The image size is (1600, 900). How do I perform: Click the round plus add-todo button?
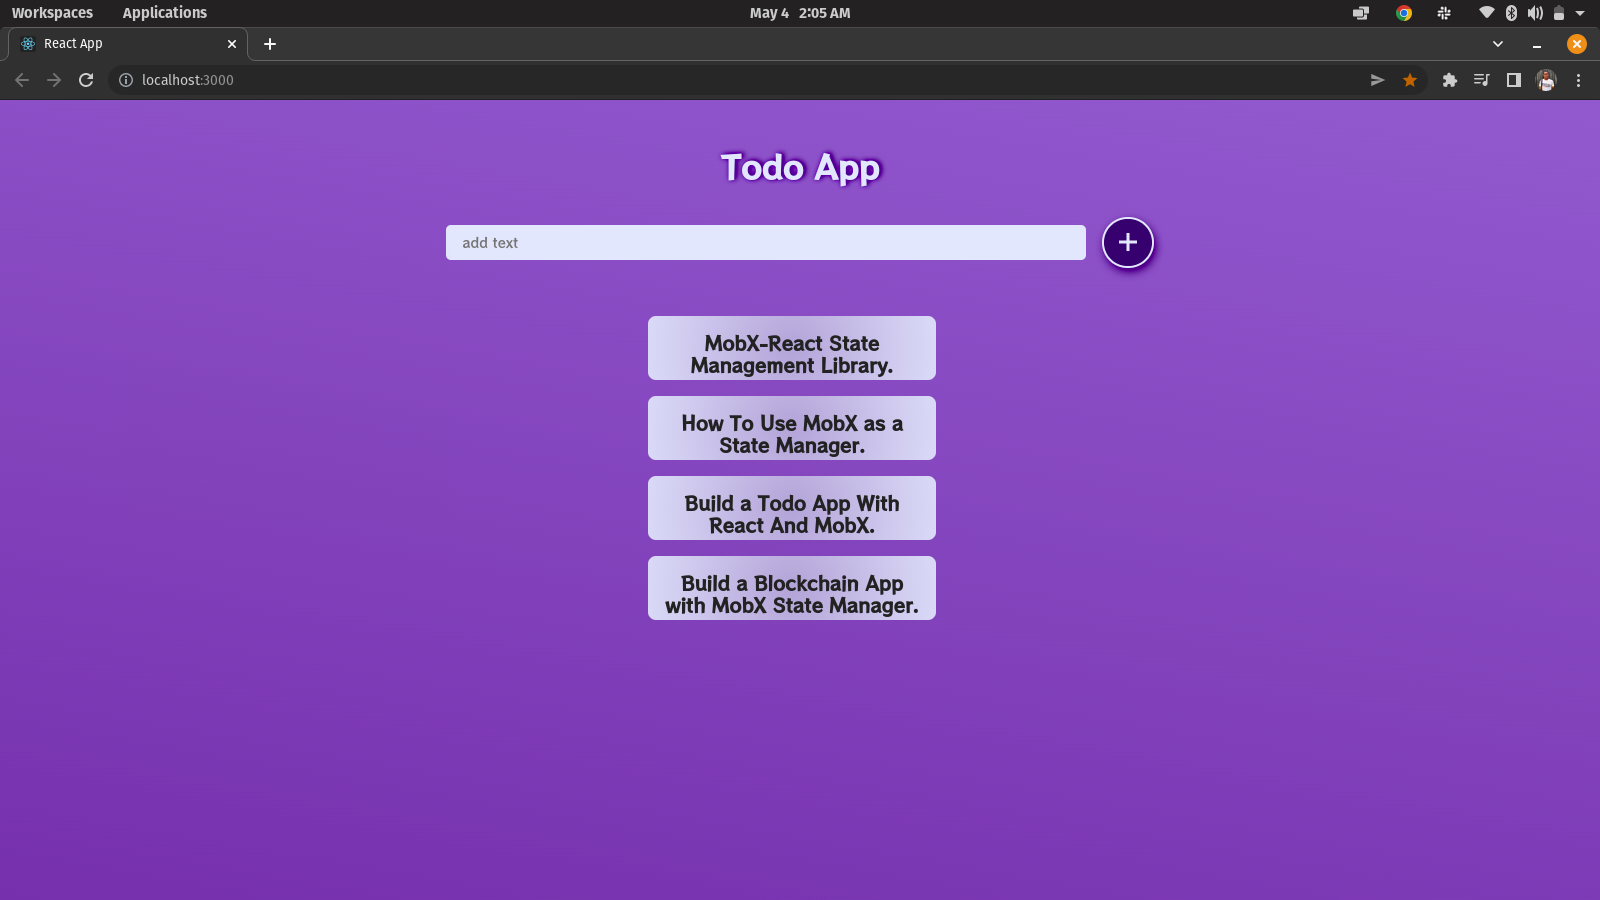pyautogui.click(x=1128, y=243)
